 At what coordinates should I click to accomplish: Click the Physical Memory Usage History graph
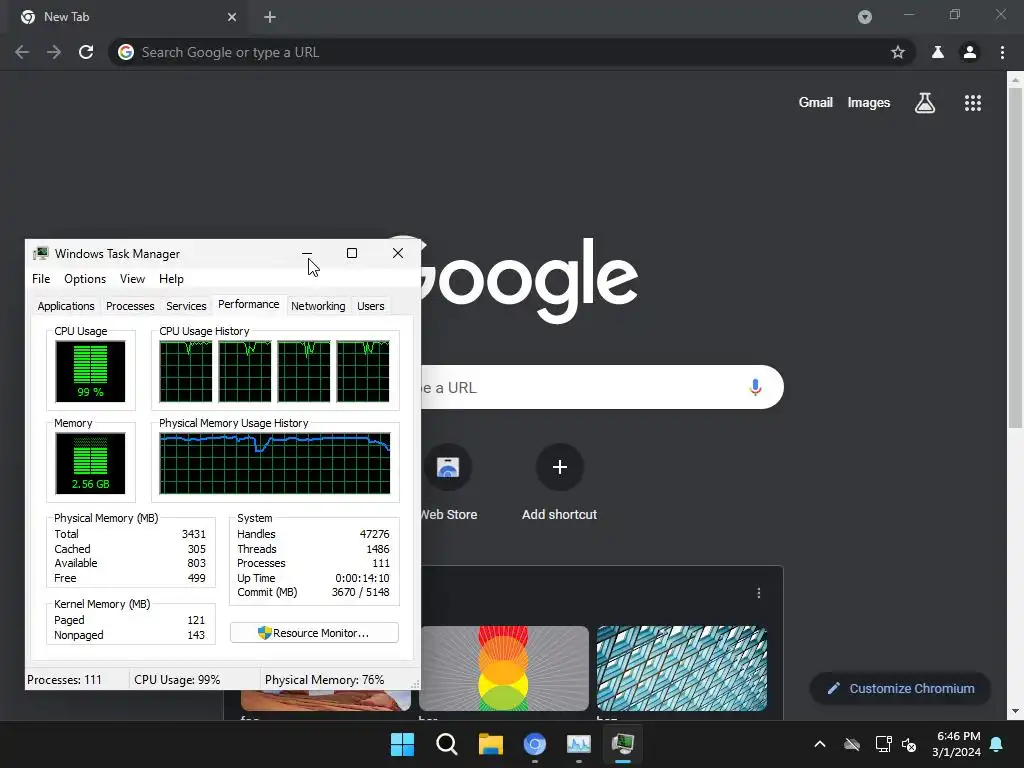[x=275, y=464]
